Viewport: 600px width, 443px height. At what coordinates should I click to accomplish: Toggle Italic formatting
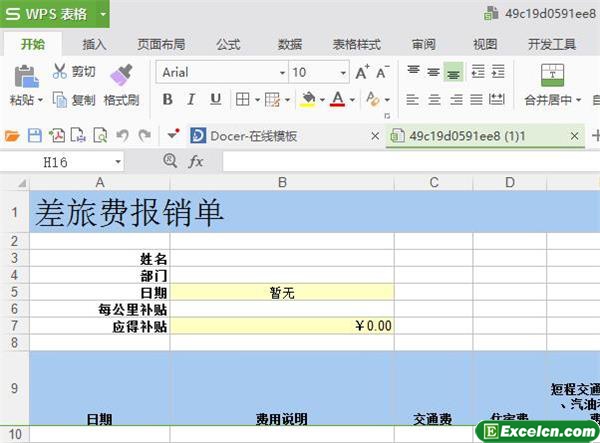click(191, 99)
